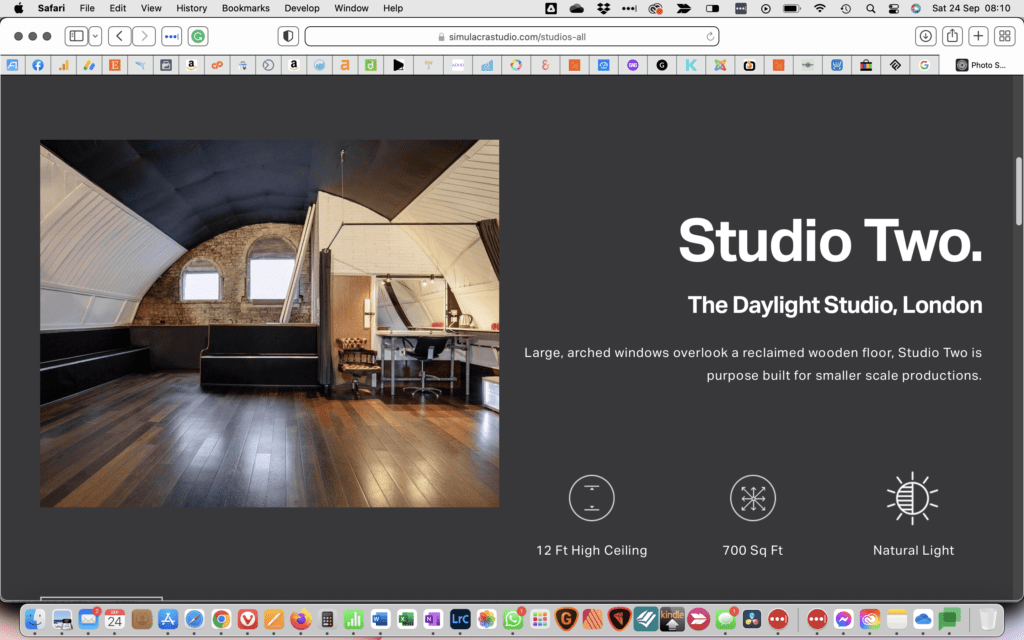The height and width of the screenshot is (640, 1024).
Task: Open the Edit menu
Action: [x=118, y=8]
